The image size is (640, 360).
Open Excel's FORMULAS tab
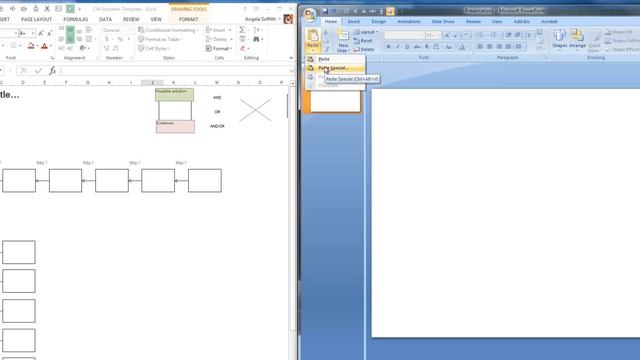tap(76, 19)
